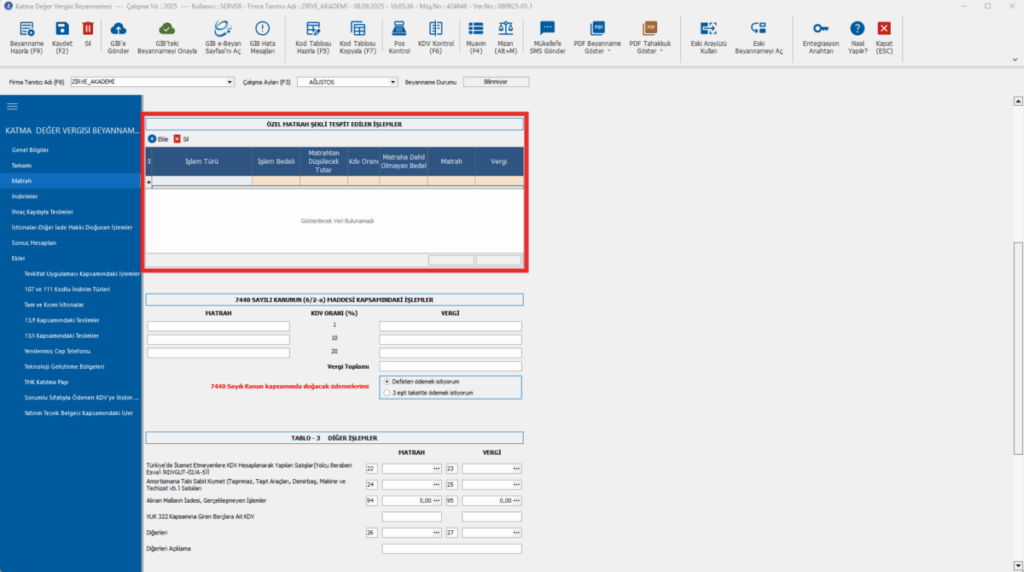Open Tam ve Kısmi İstisnalar
The image size is (1024, 572).
coord(54,305)
